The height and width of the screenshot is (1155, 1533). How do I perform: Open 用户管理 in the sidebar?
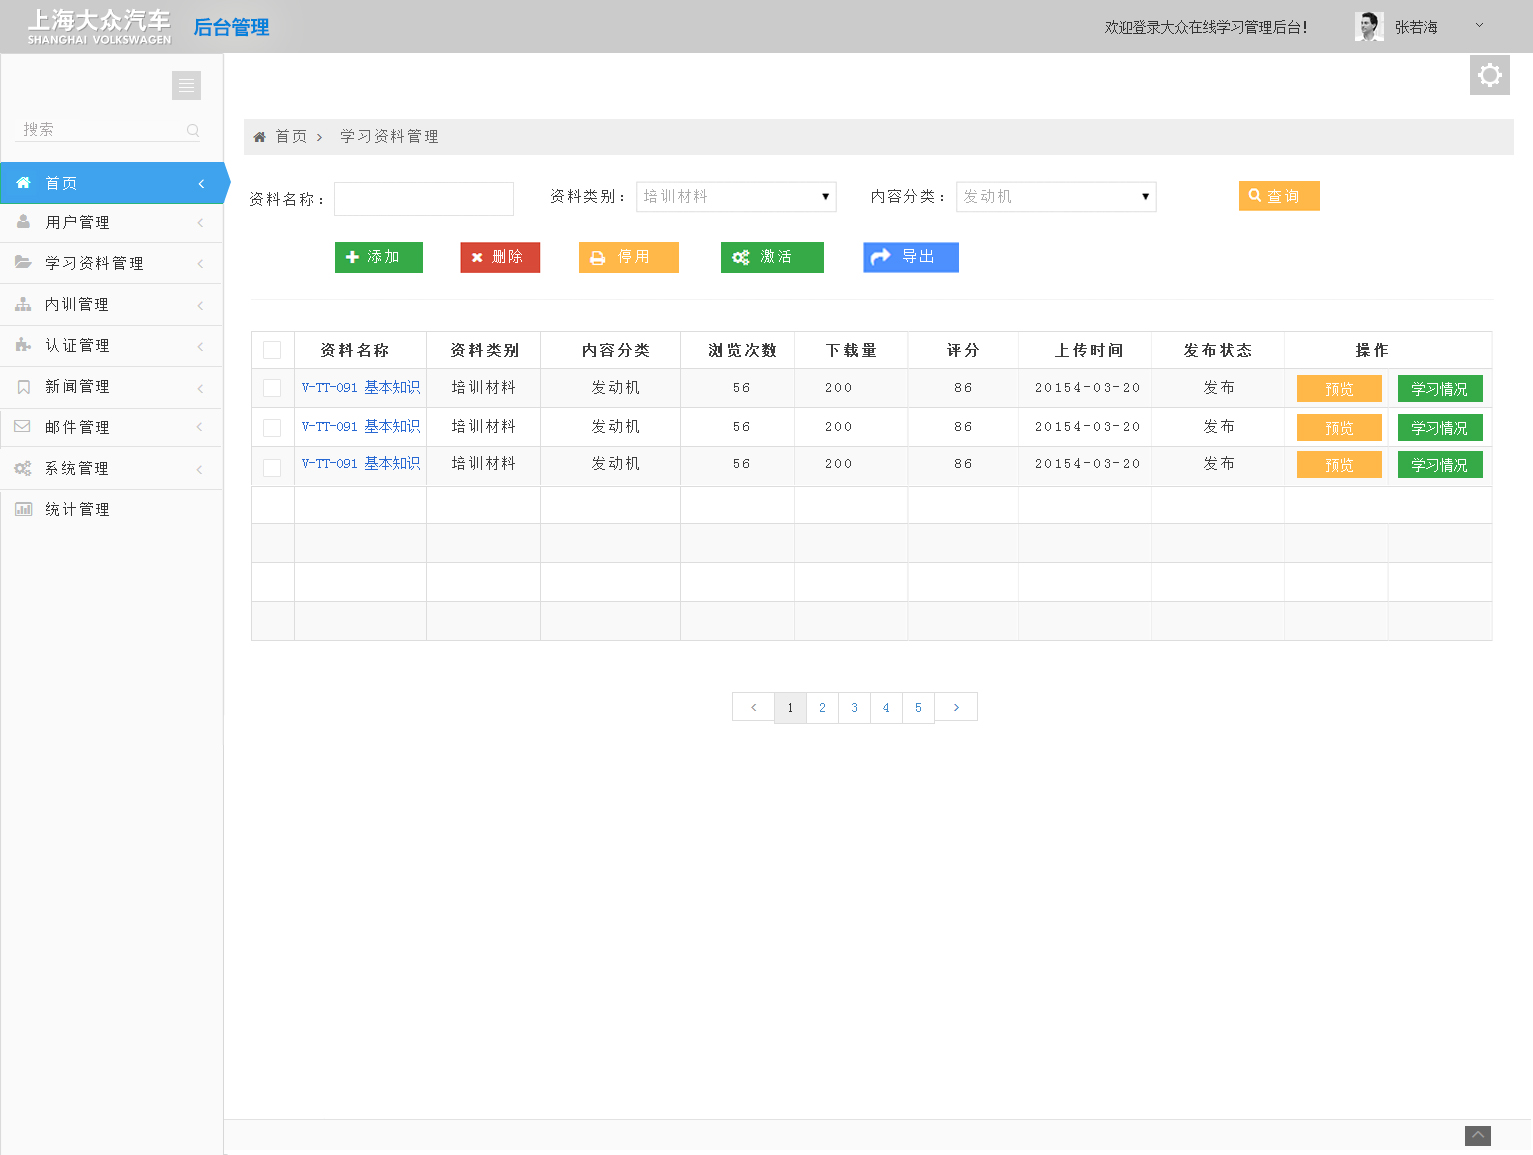pyautogui.click(x=112, y=223)
